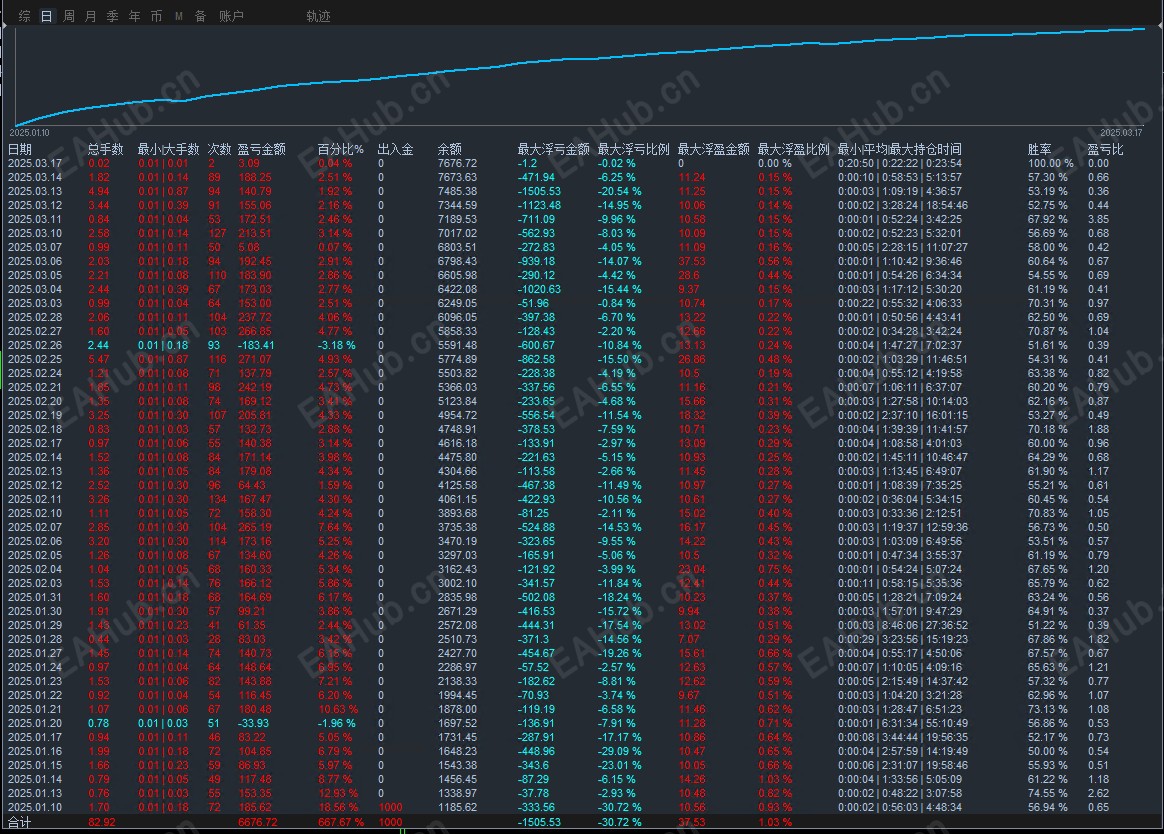The height and width of the screenshot is (834, 1164).
Task: Click the 74.55 % win rate cell
Action: (1047, 793)
